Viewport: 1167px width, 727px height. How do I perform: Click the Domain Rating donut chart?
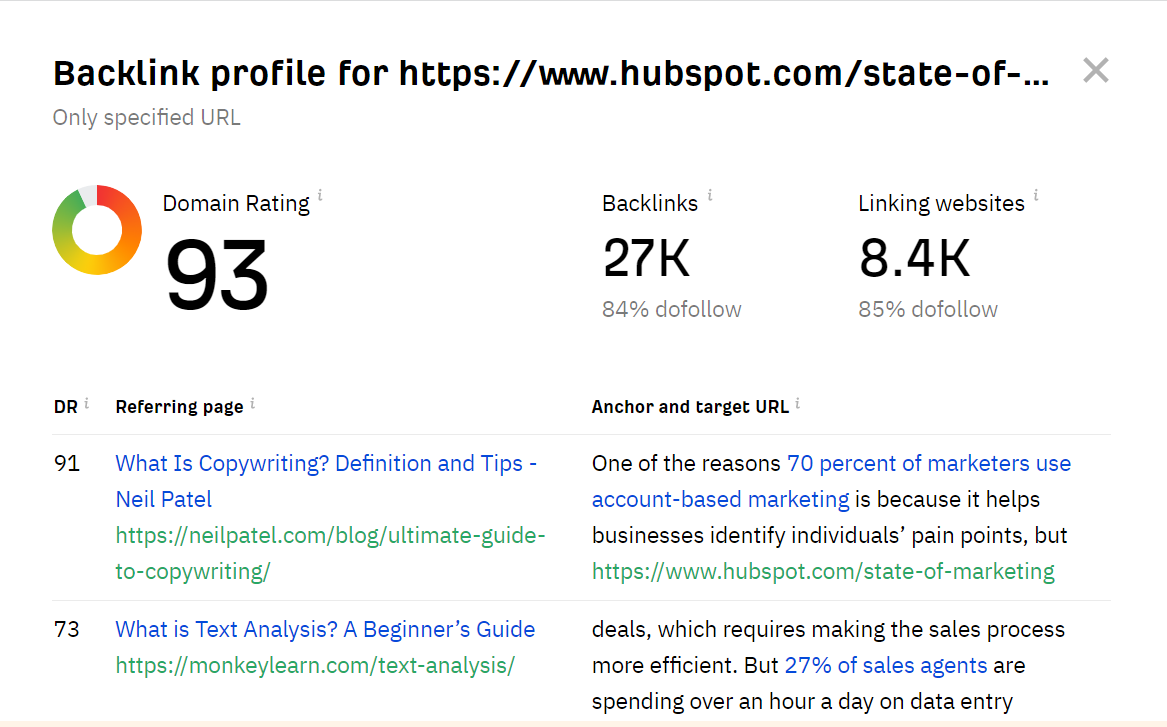tap(97, 230)
